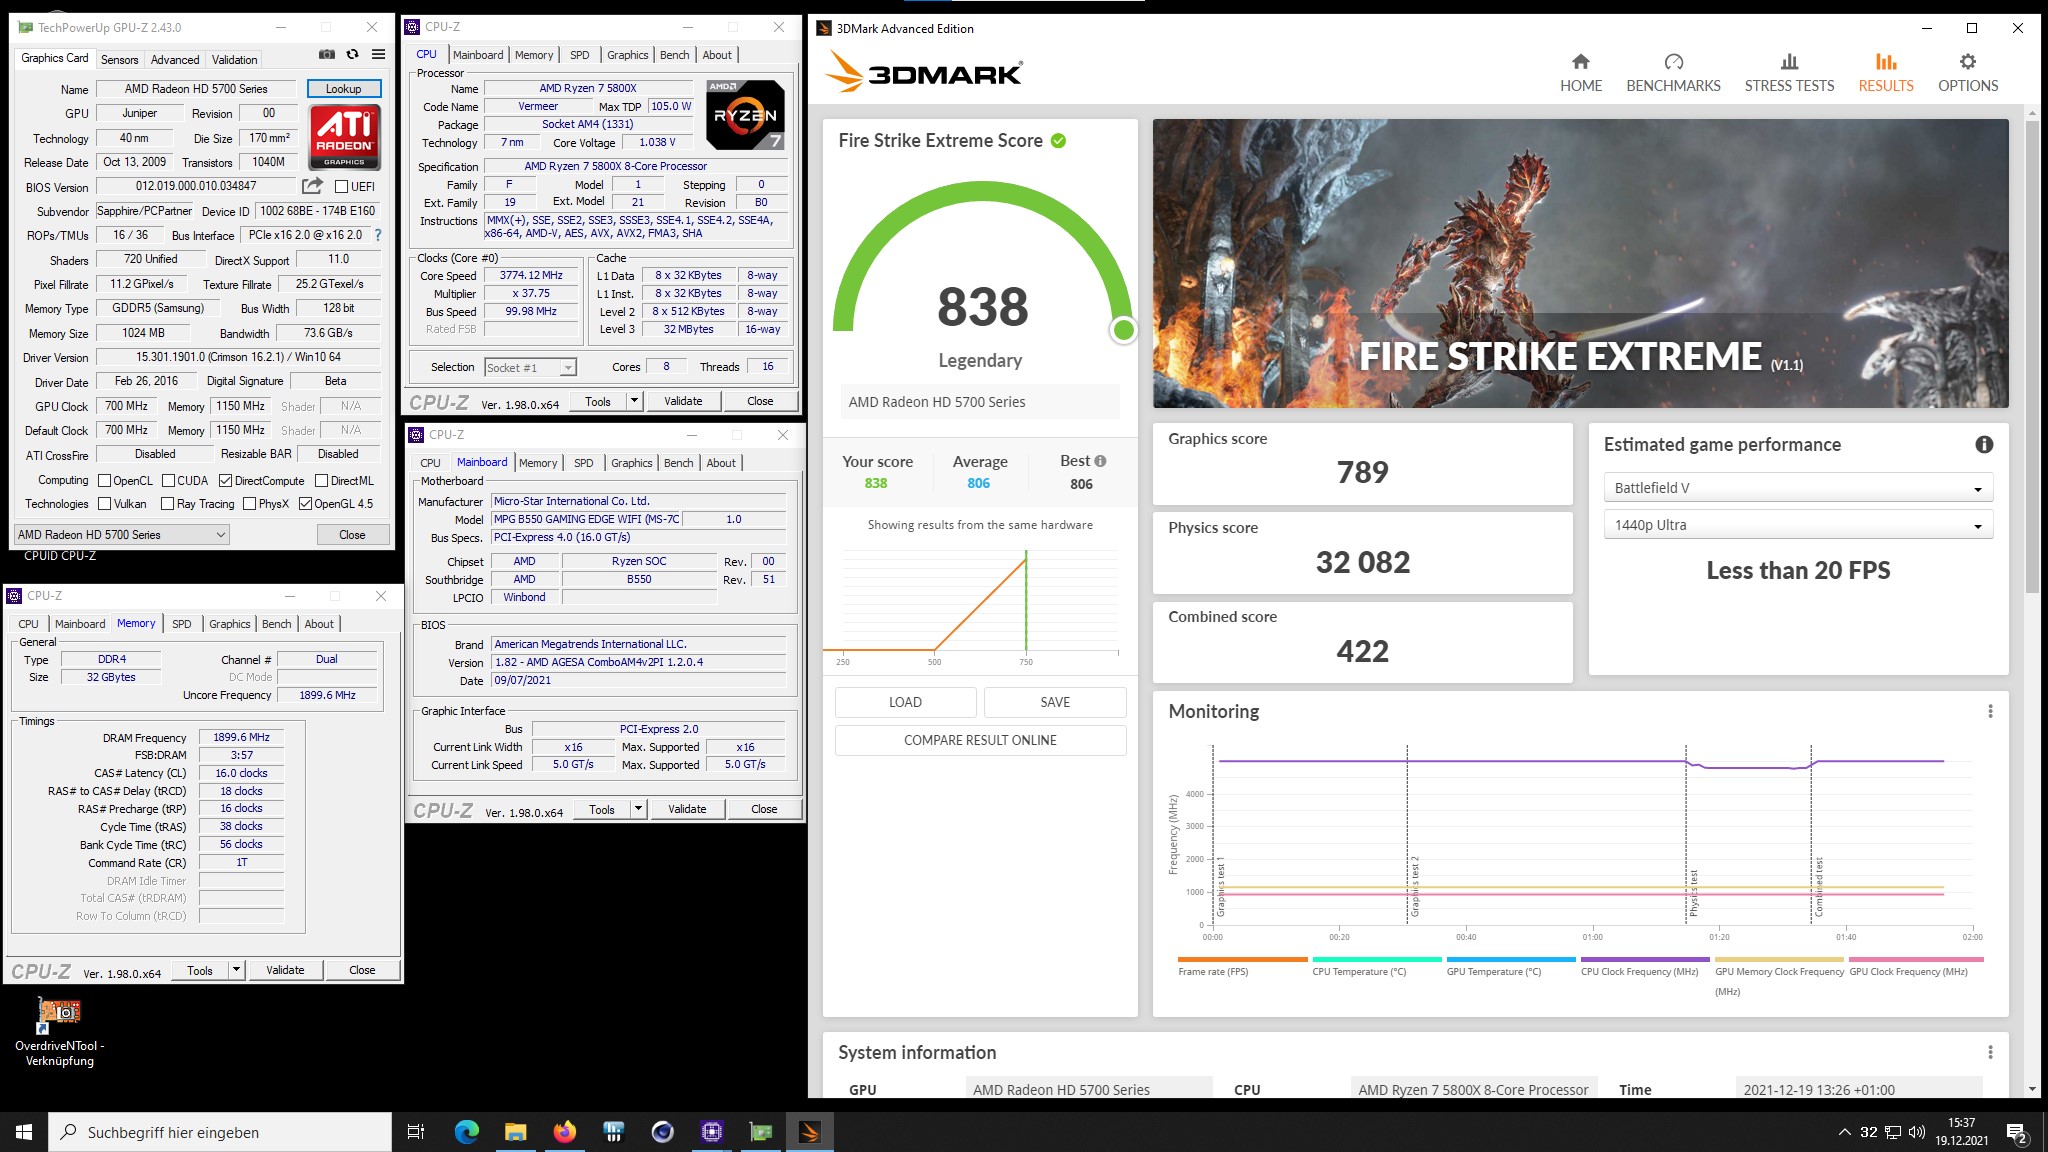Toggle the CUDA checkbox

(168, 481)
